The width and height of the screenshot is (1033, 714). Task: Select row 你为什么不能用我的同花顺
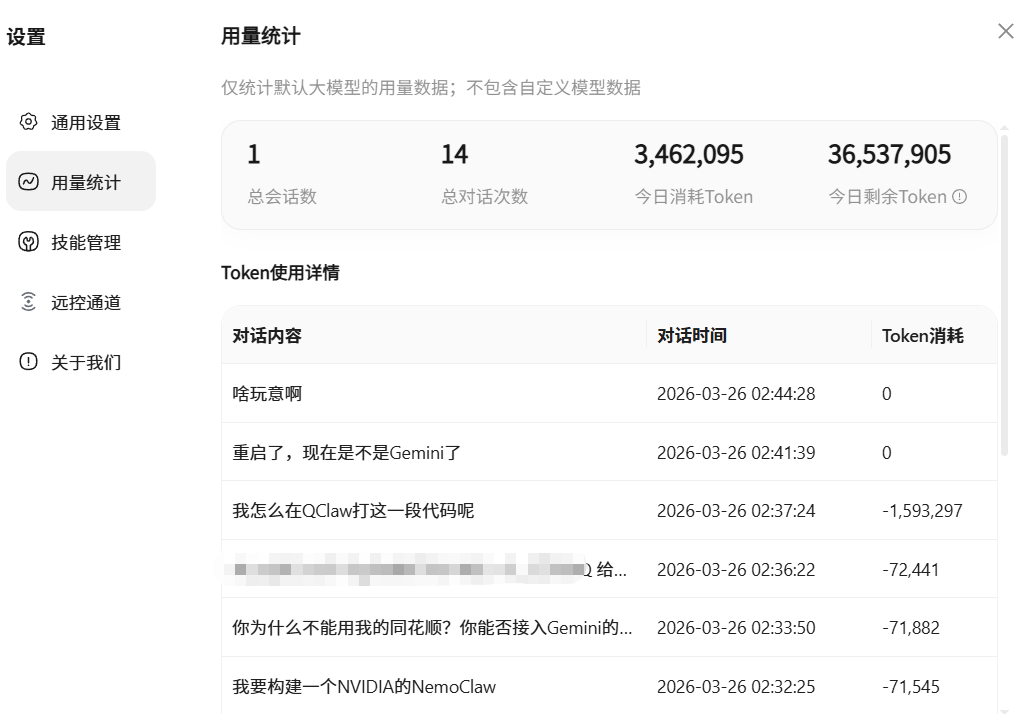tap(609, 627)
